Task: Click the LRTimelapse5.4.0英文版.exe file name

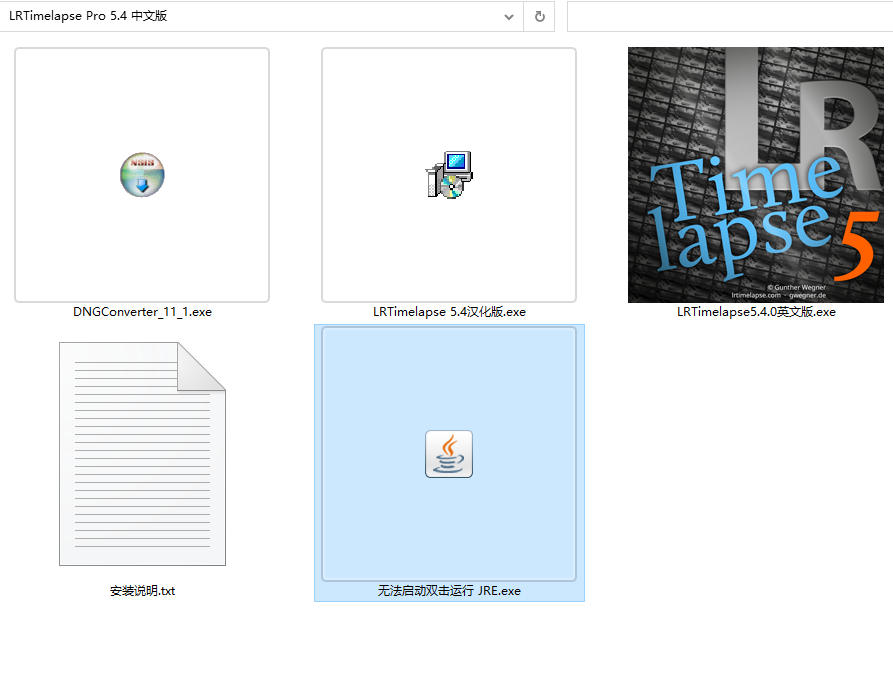Action: click(756, 312)
